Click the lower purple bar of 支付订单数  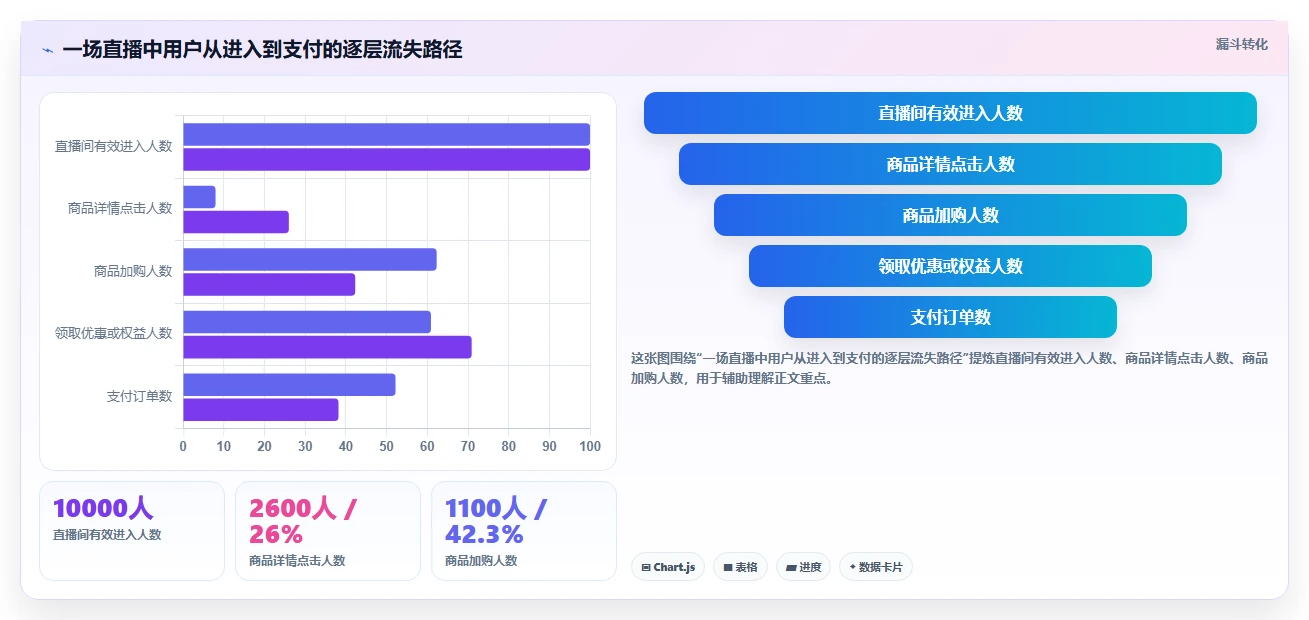click(261, 409)
